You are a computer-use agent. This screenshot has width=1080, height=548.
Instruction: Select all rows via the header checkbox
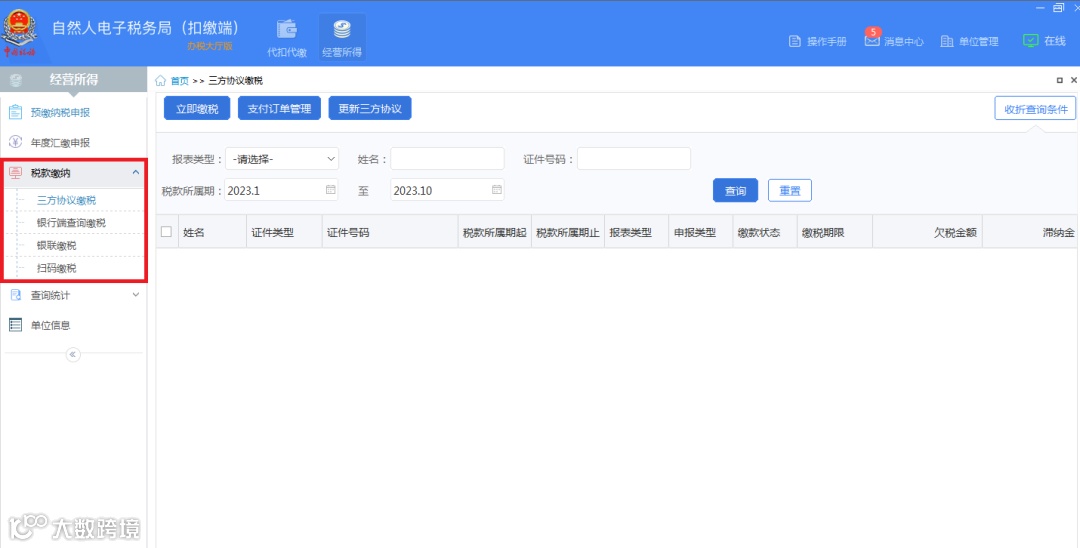coord(166,231)
